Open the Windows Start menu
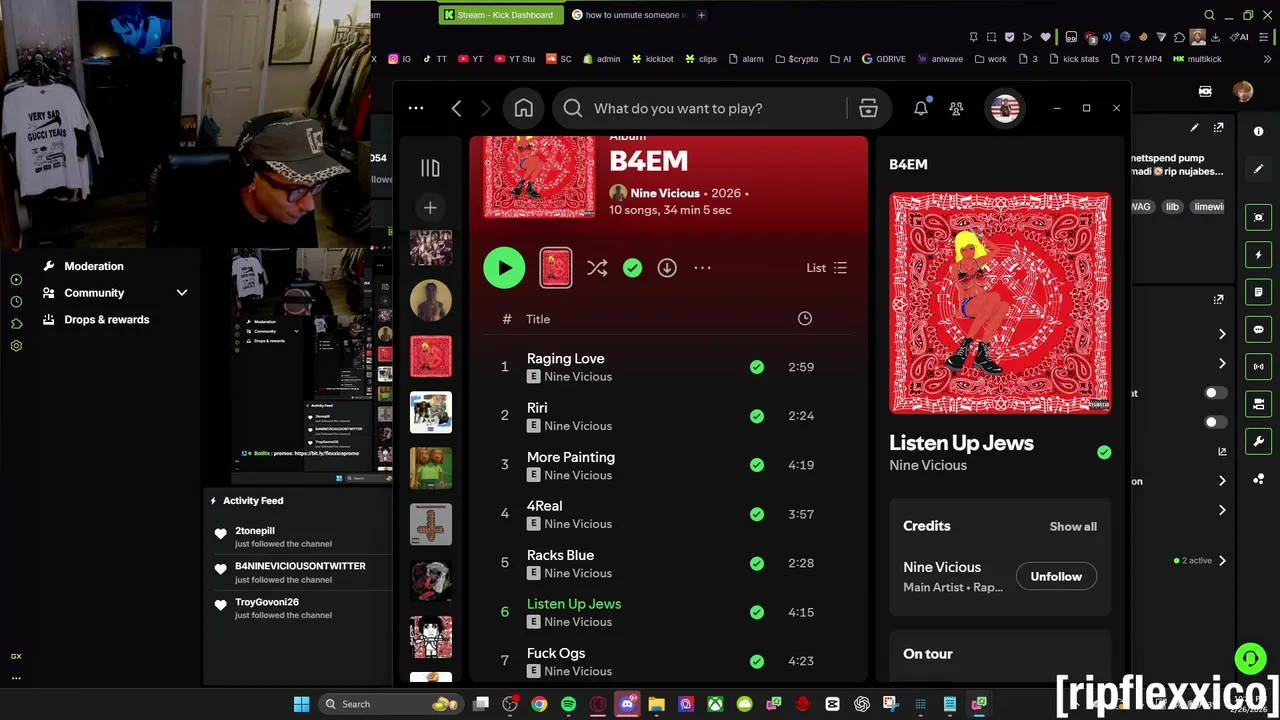Viewport: 1280px width, 720px height. pyautogui.click(x=301, y=704)
